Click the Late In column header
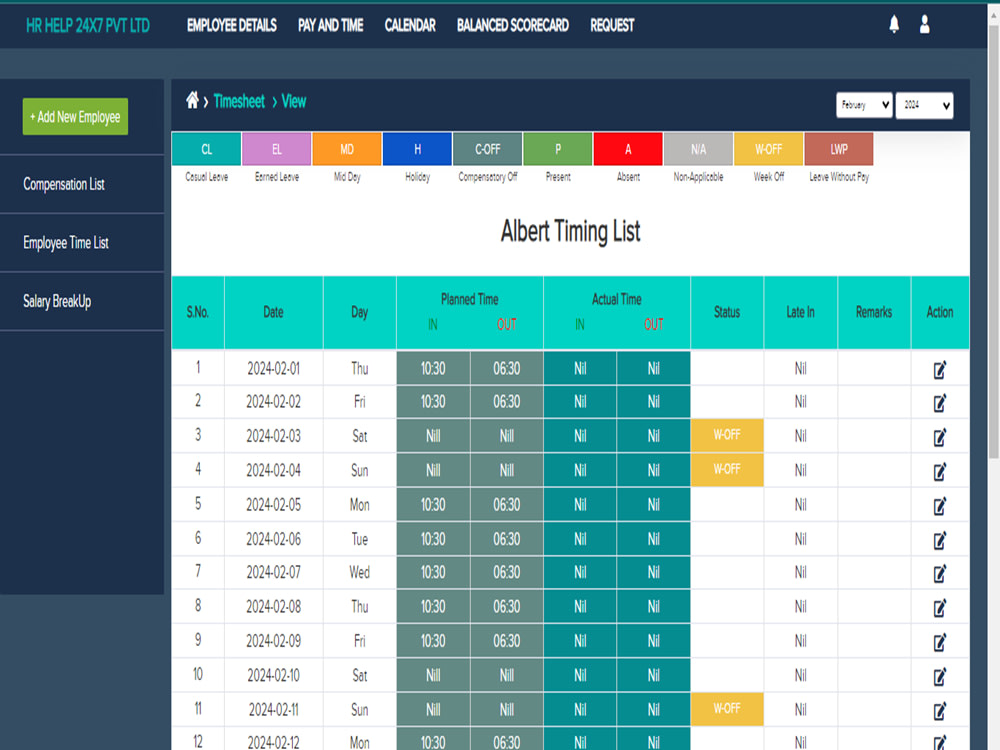Screen dimensions: 1000x750 800,312
